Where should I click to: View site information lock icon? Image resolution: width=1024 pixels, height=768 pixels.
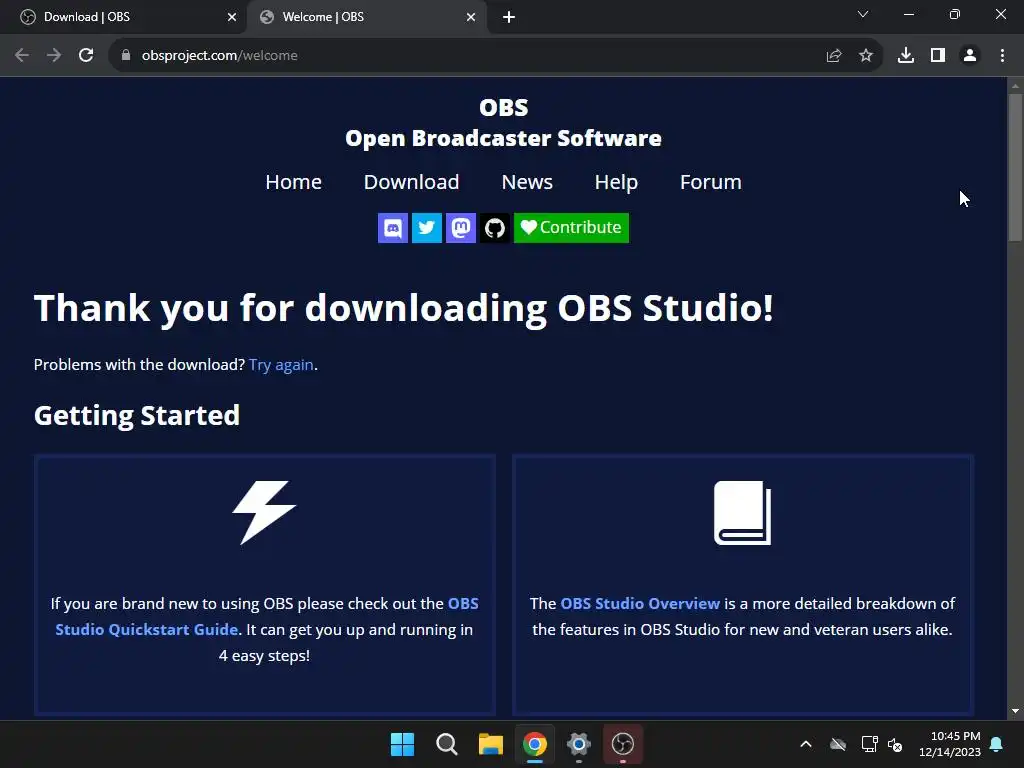(x=126, y=56)
